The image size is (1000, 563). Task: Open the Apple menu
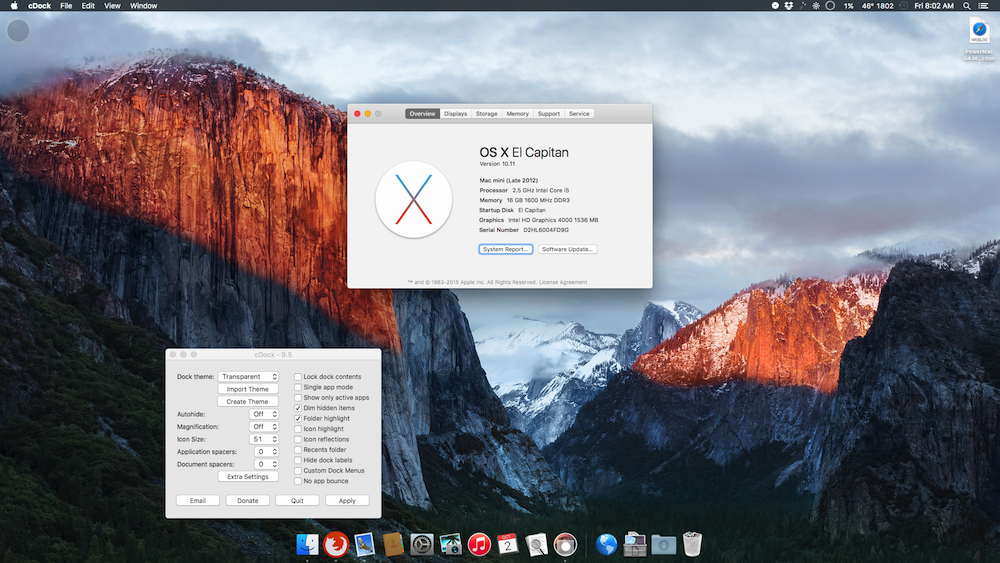14,6
